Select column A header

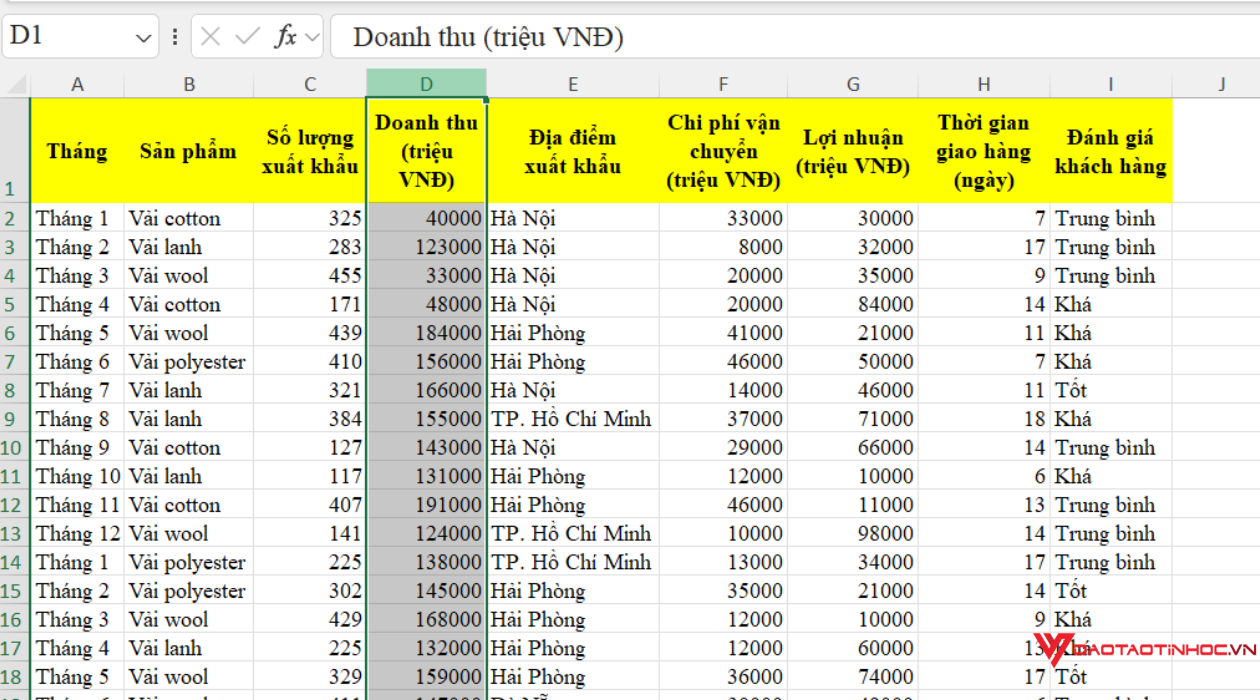click(77, 84)
